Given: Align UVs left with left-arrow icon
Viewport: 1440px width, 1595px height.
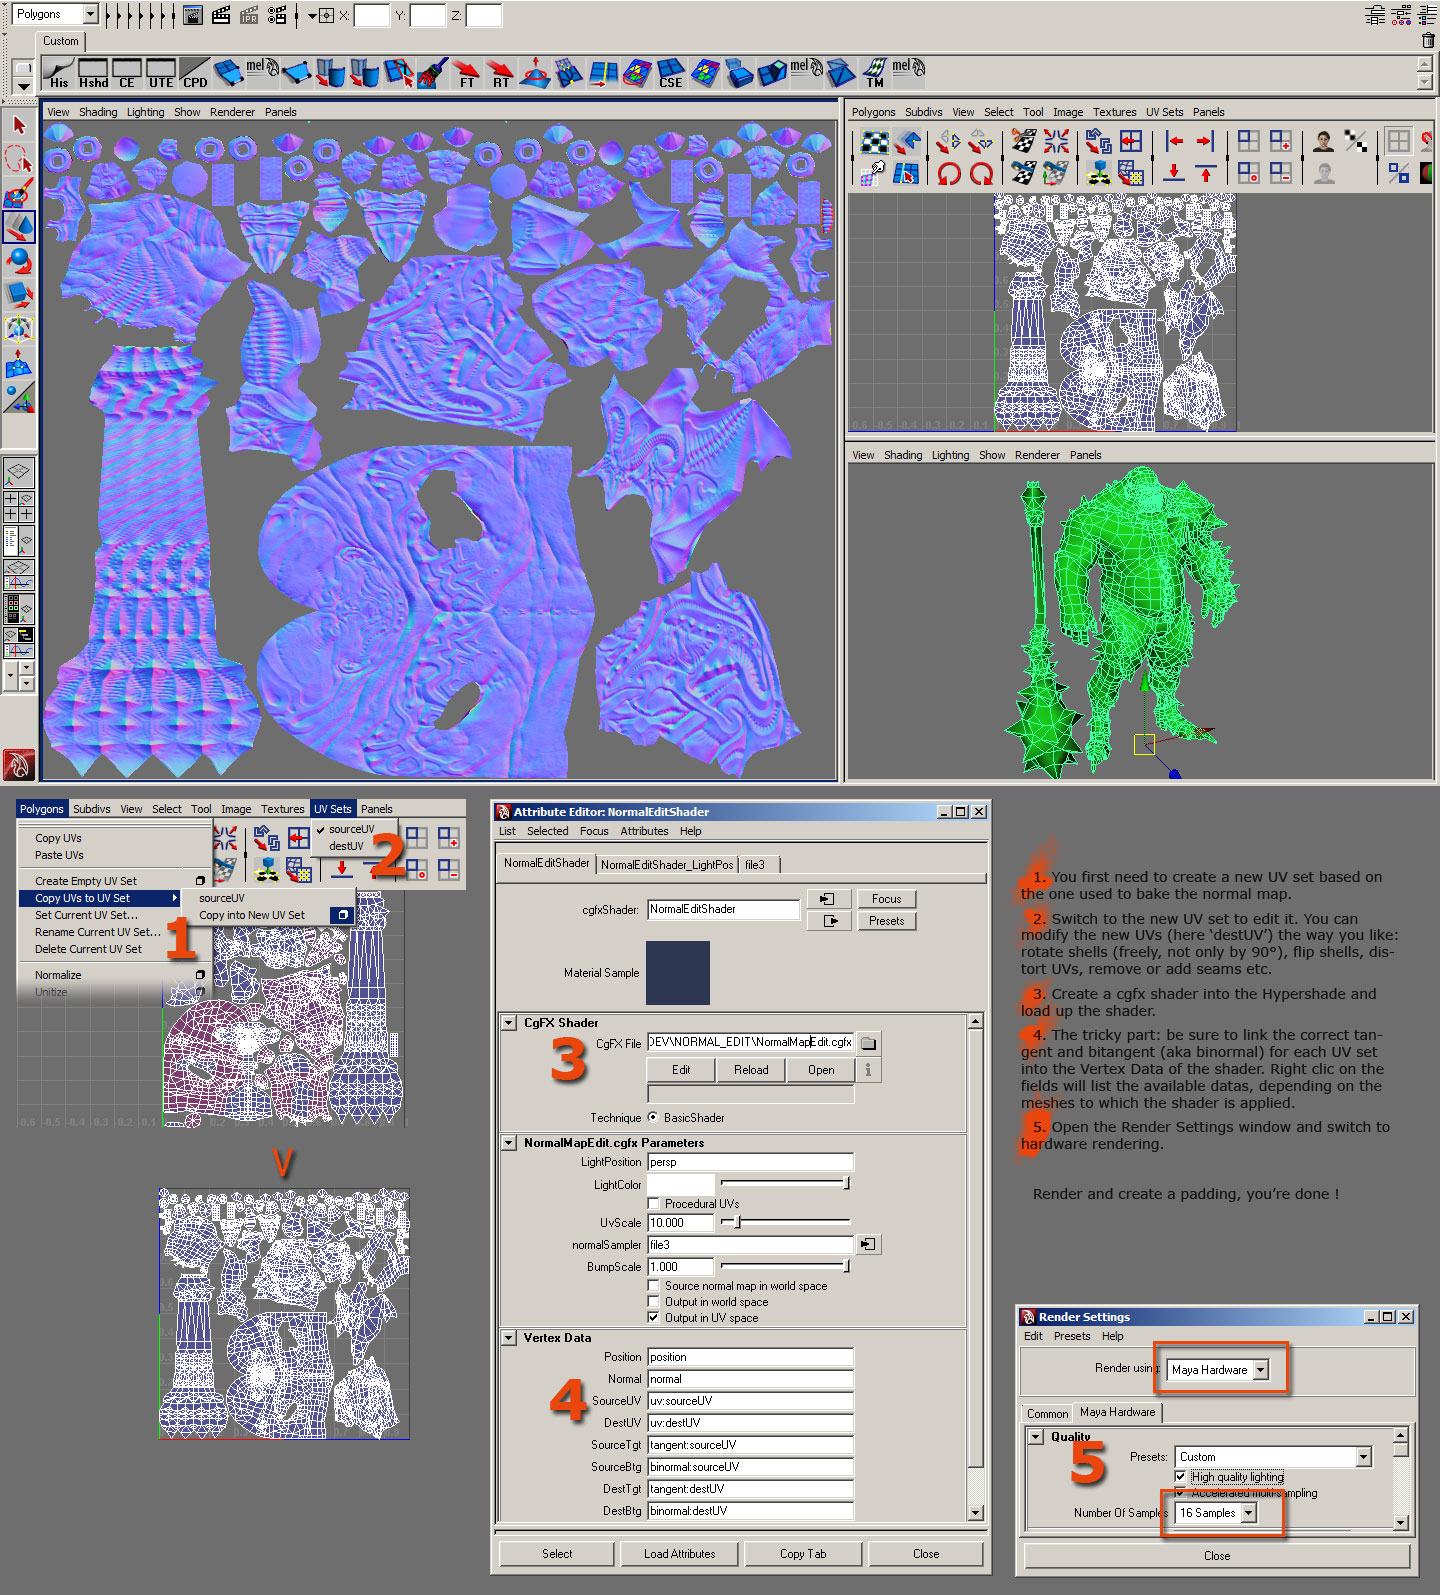Looking at the screenshot, I should [1175, 141].
